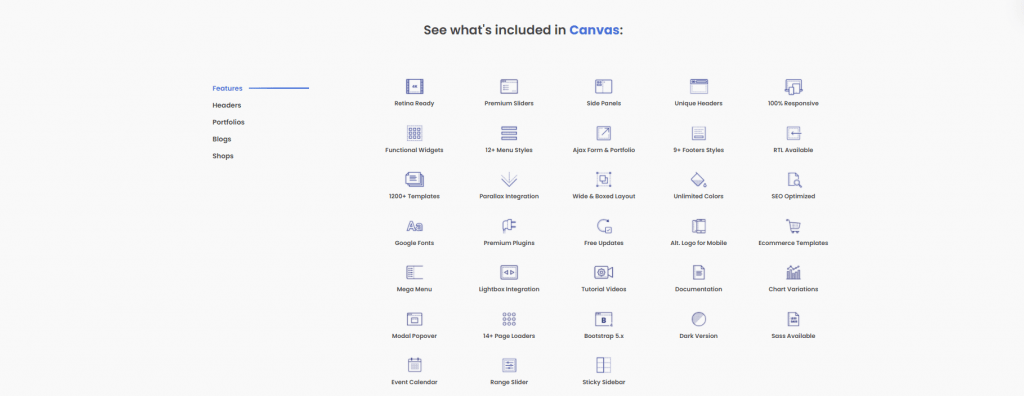The height and width of the screenshot is (396, 1024).
Task: Click the 100% Responsive label
Action: tap(793, 103)
